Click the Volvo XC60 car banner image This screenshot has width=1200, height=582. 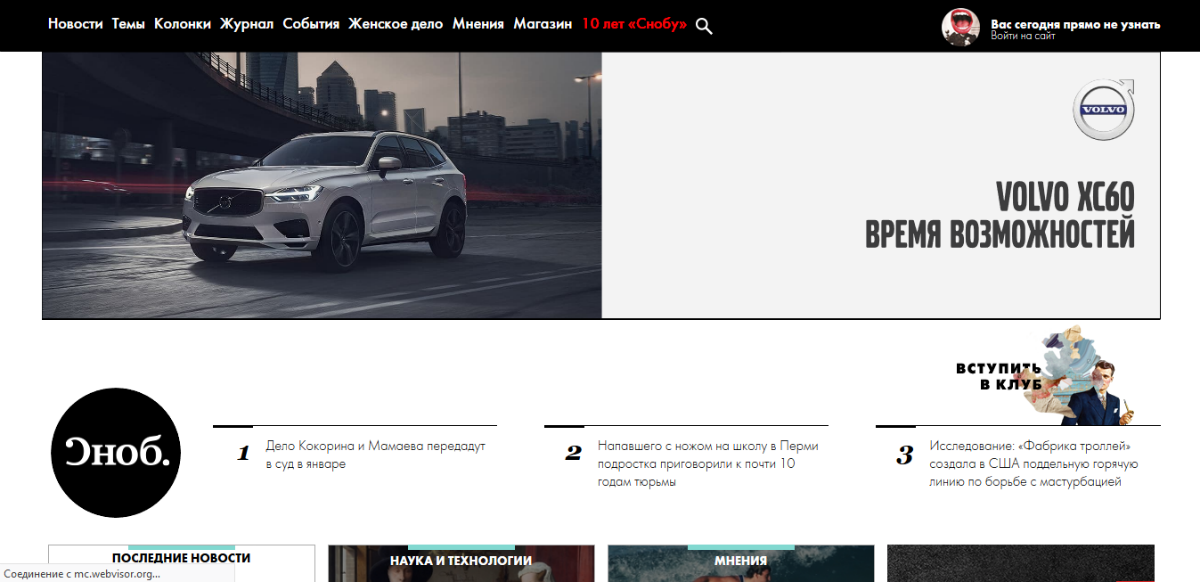[x=322, y=185]
